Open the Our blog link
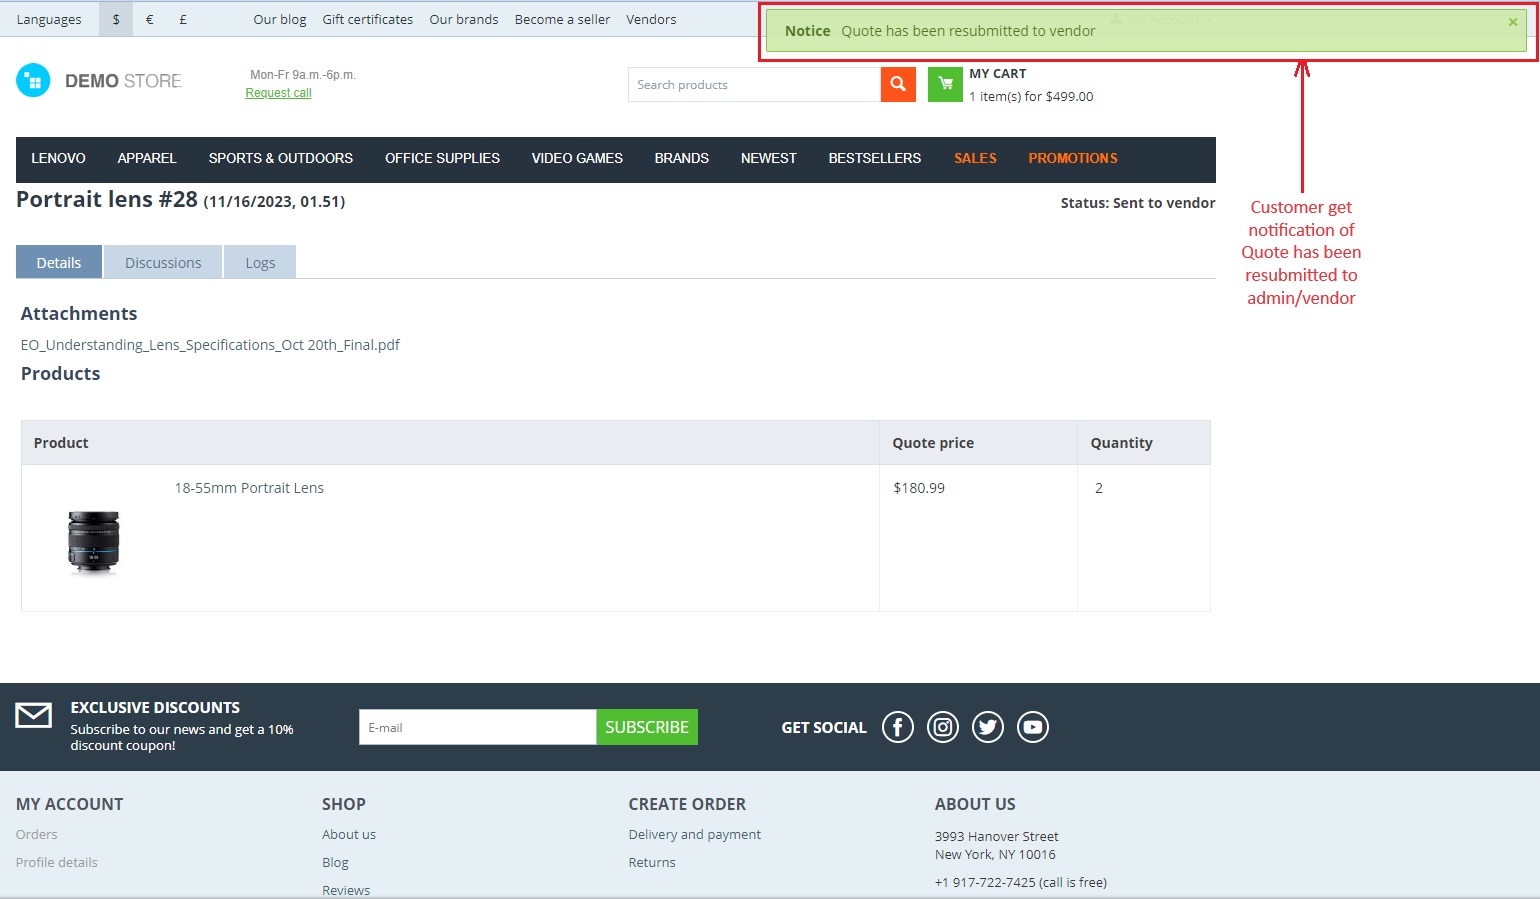The width and height of the screenshot is (1540, 899). [x=280, y=19]
